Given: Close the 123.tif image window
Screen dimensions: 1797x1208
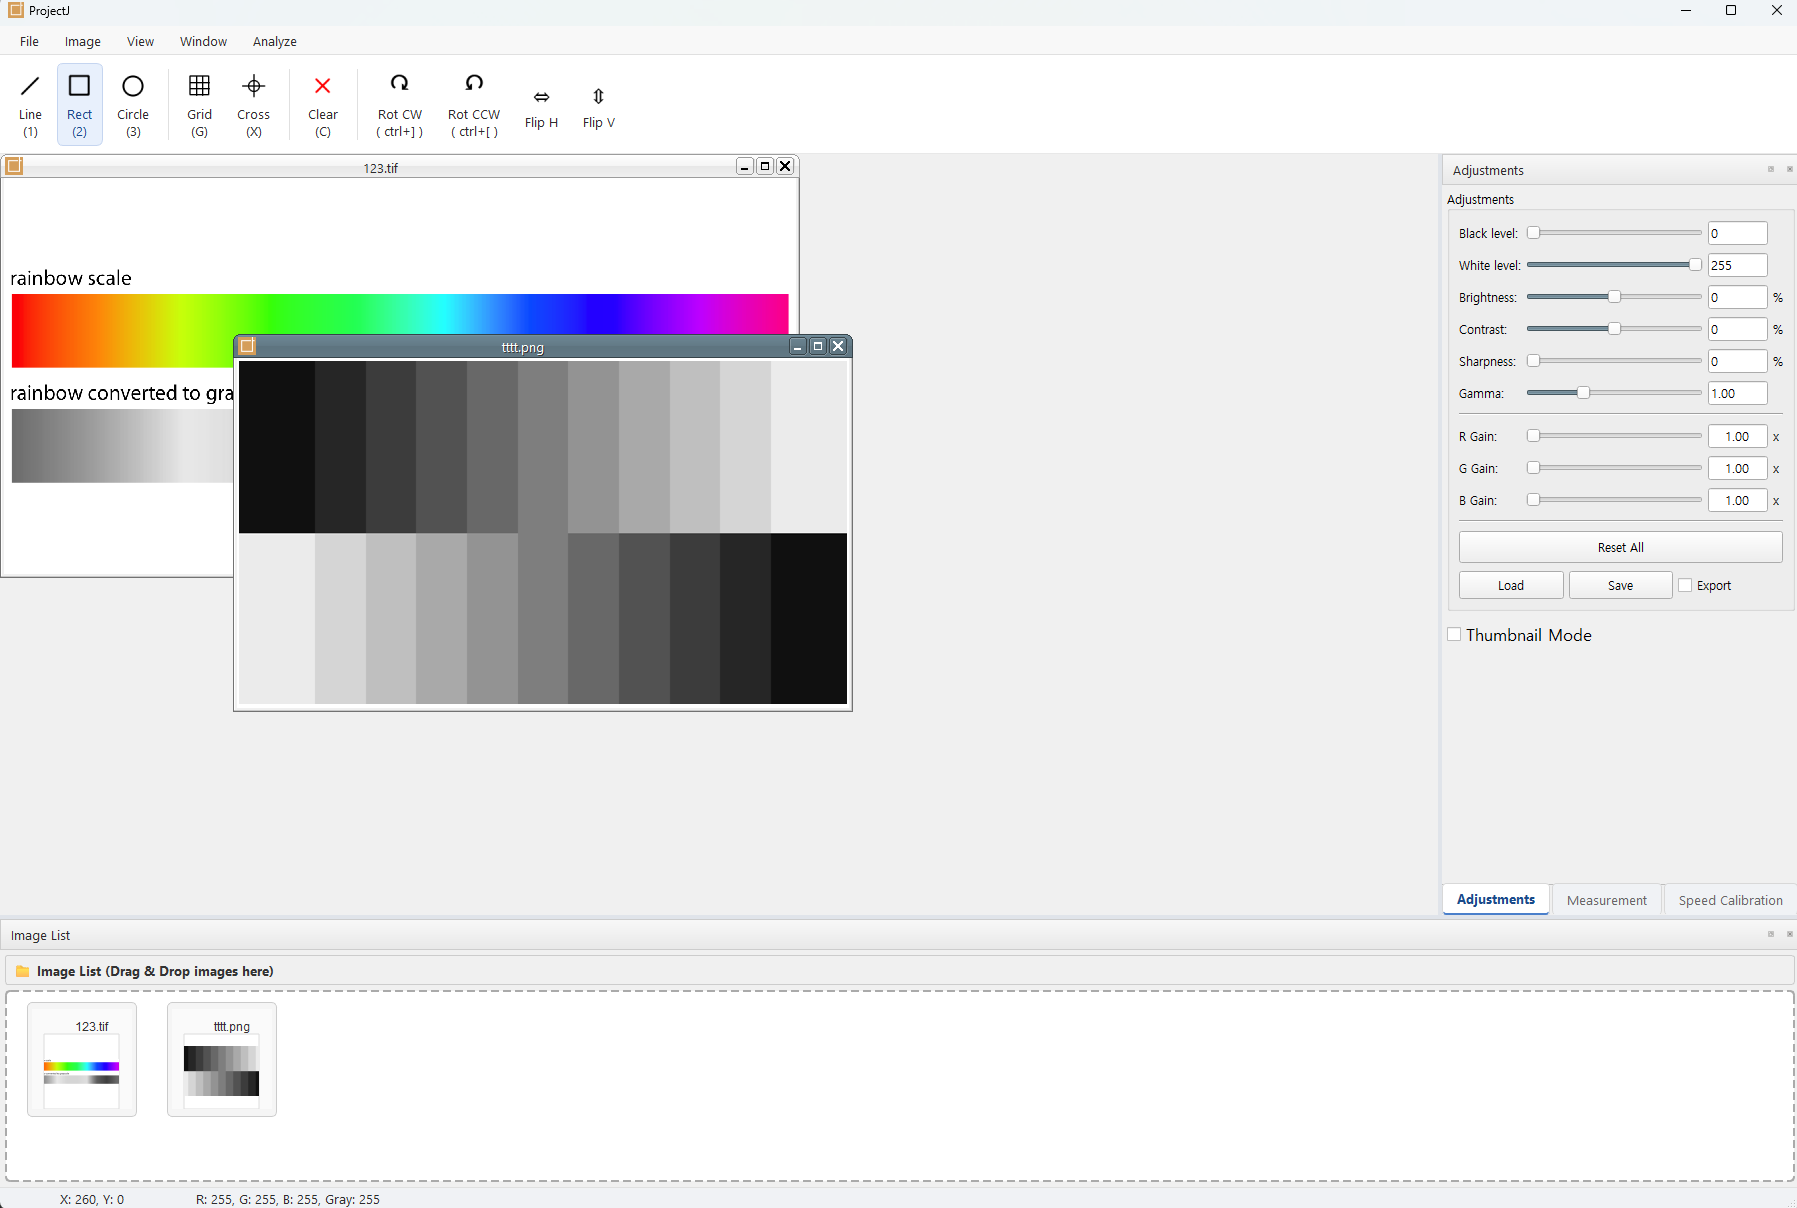Looking at the screenshot, I should [785, 166].
